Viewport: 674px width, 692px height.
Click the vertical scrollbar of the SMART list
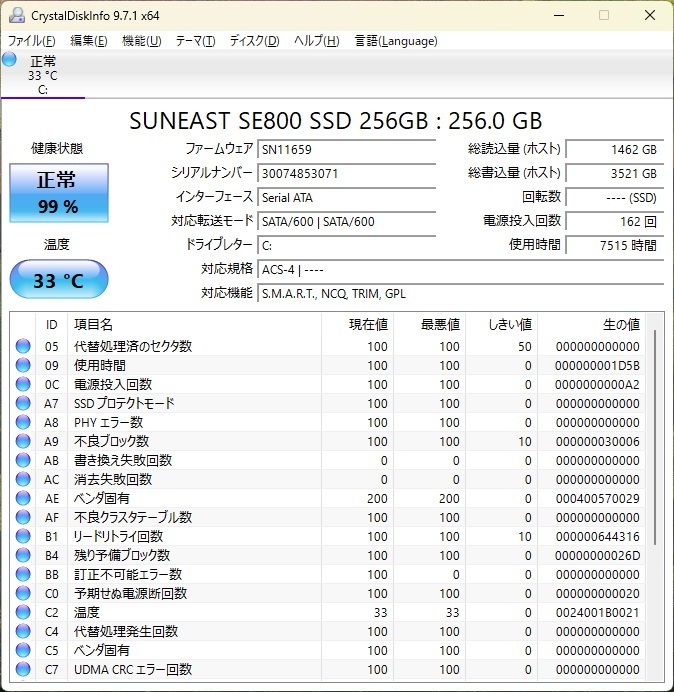pos(656,440)
